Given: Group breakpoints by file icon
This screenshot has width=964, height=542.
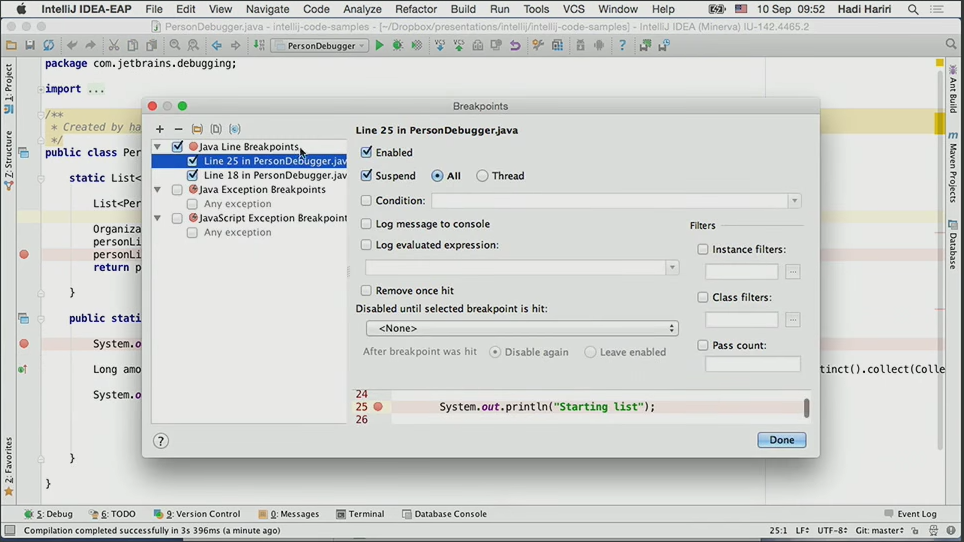Looking at the screenshot, I should click(216, 129).
